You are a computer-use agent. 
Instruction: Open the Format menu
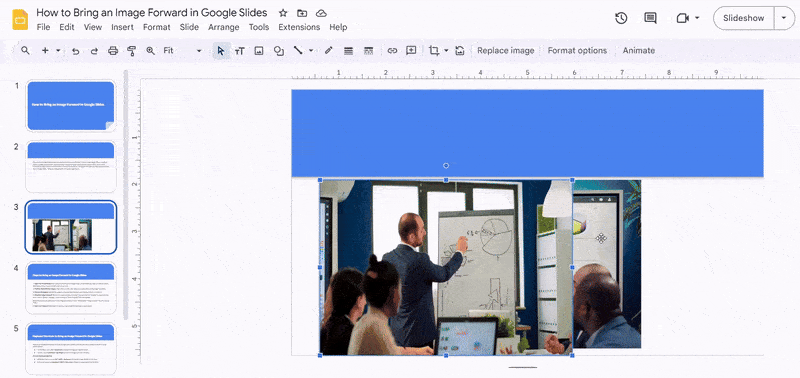tap(157, 27)
